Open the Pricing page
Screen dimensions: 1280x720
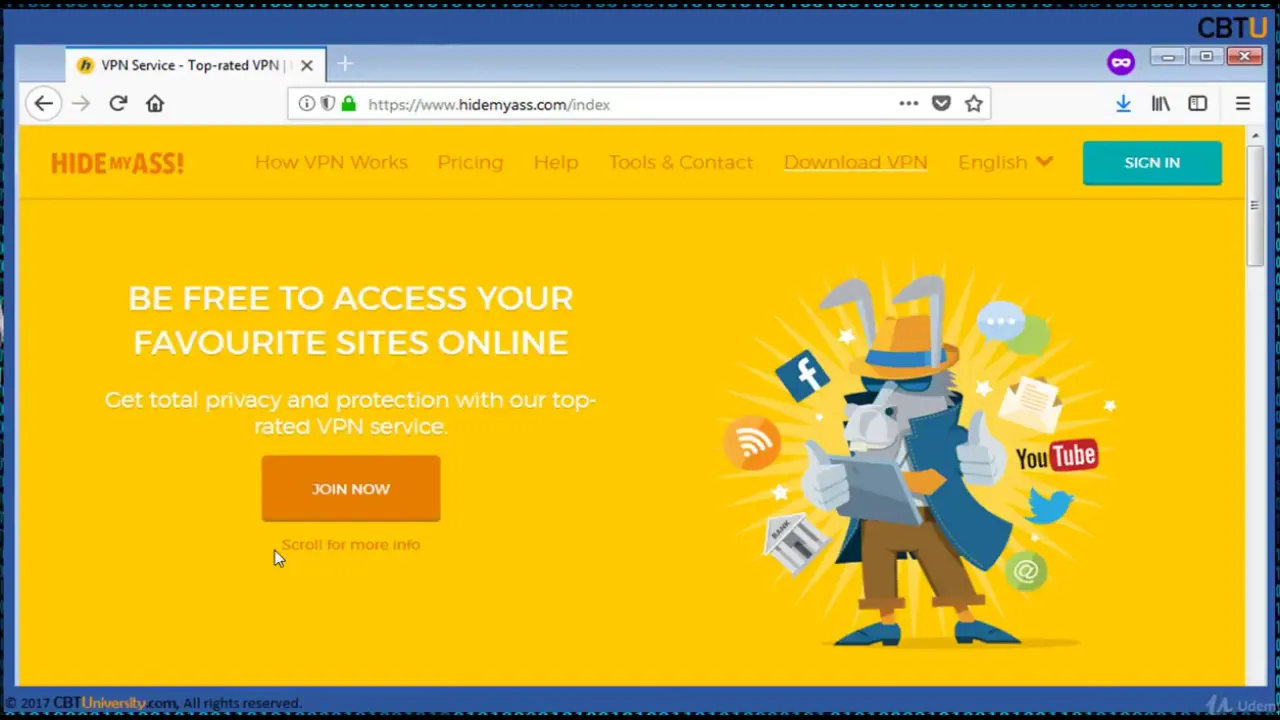[x=470, y=162]
